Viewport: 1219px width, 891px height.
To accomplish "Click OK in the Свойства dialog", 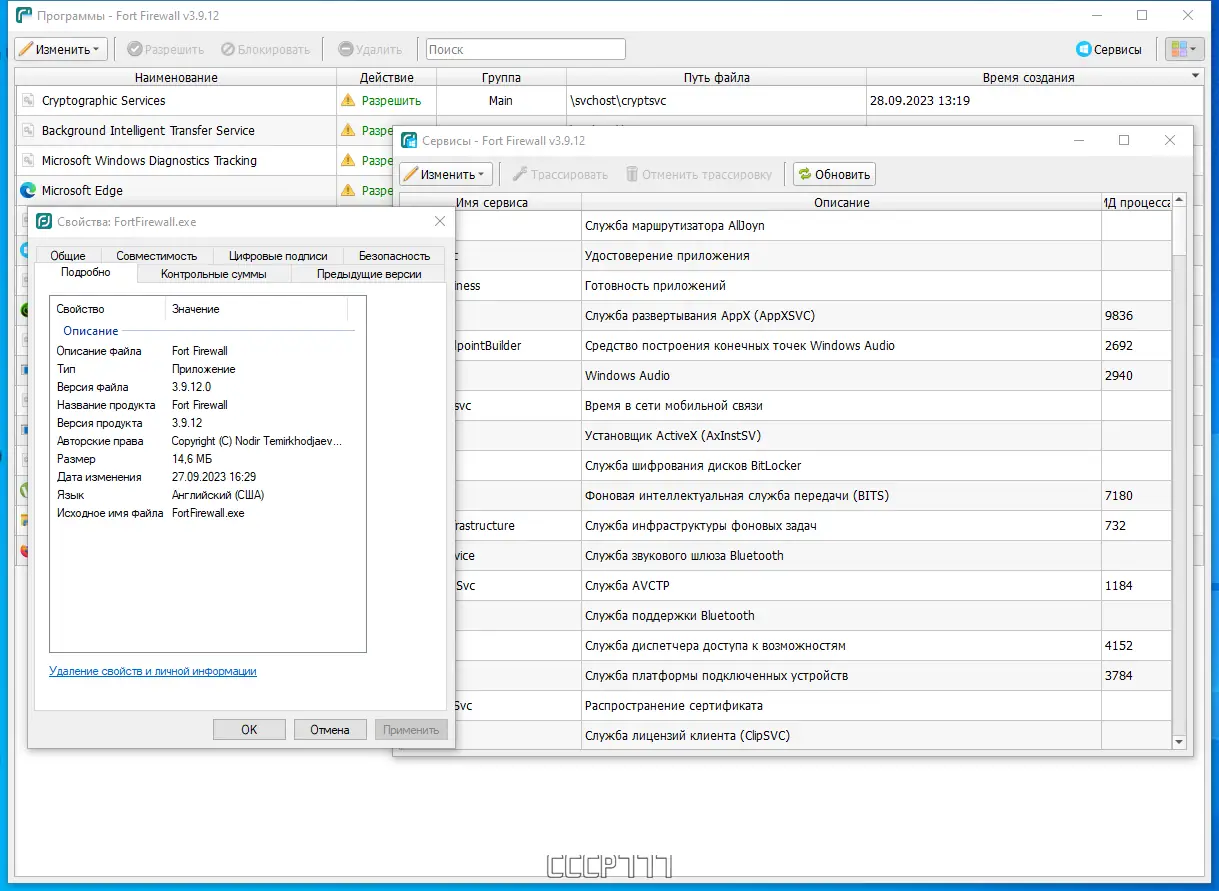I will click(249, 729).
